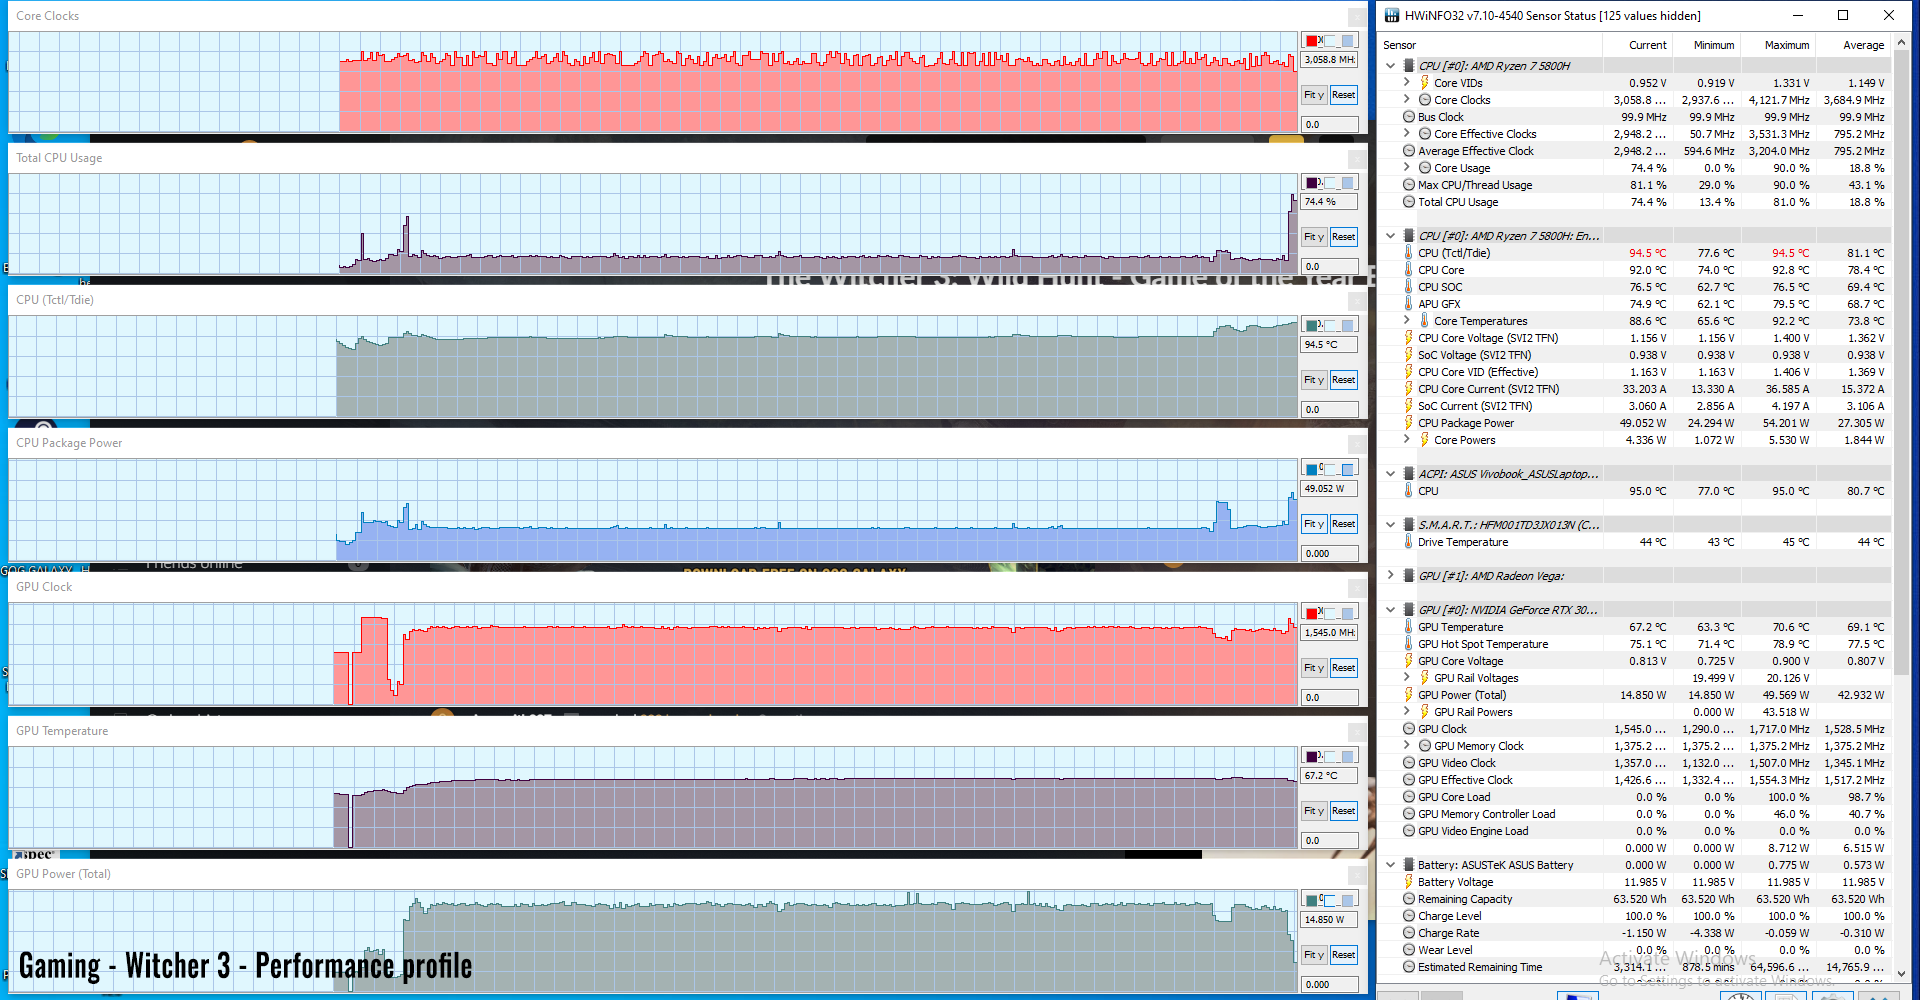This screenshot has width=1920, height=1000.
Task: Expand the Core Clocks sensor group
Action: [x=1407, y=100]
